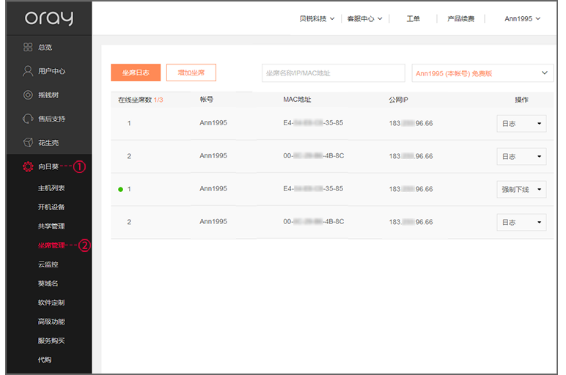Click the 花生壳 sidebar label
This screenshot has width=566, height=375.
(48, 143)
